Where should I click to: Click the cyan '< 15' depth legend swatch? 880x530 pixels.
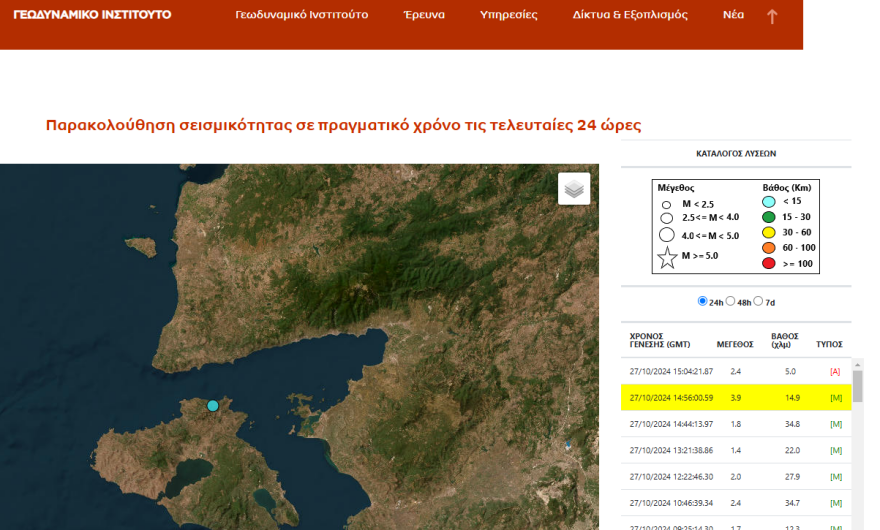(x=768, y=202)
